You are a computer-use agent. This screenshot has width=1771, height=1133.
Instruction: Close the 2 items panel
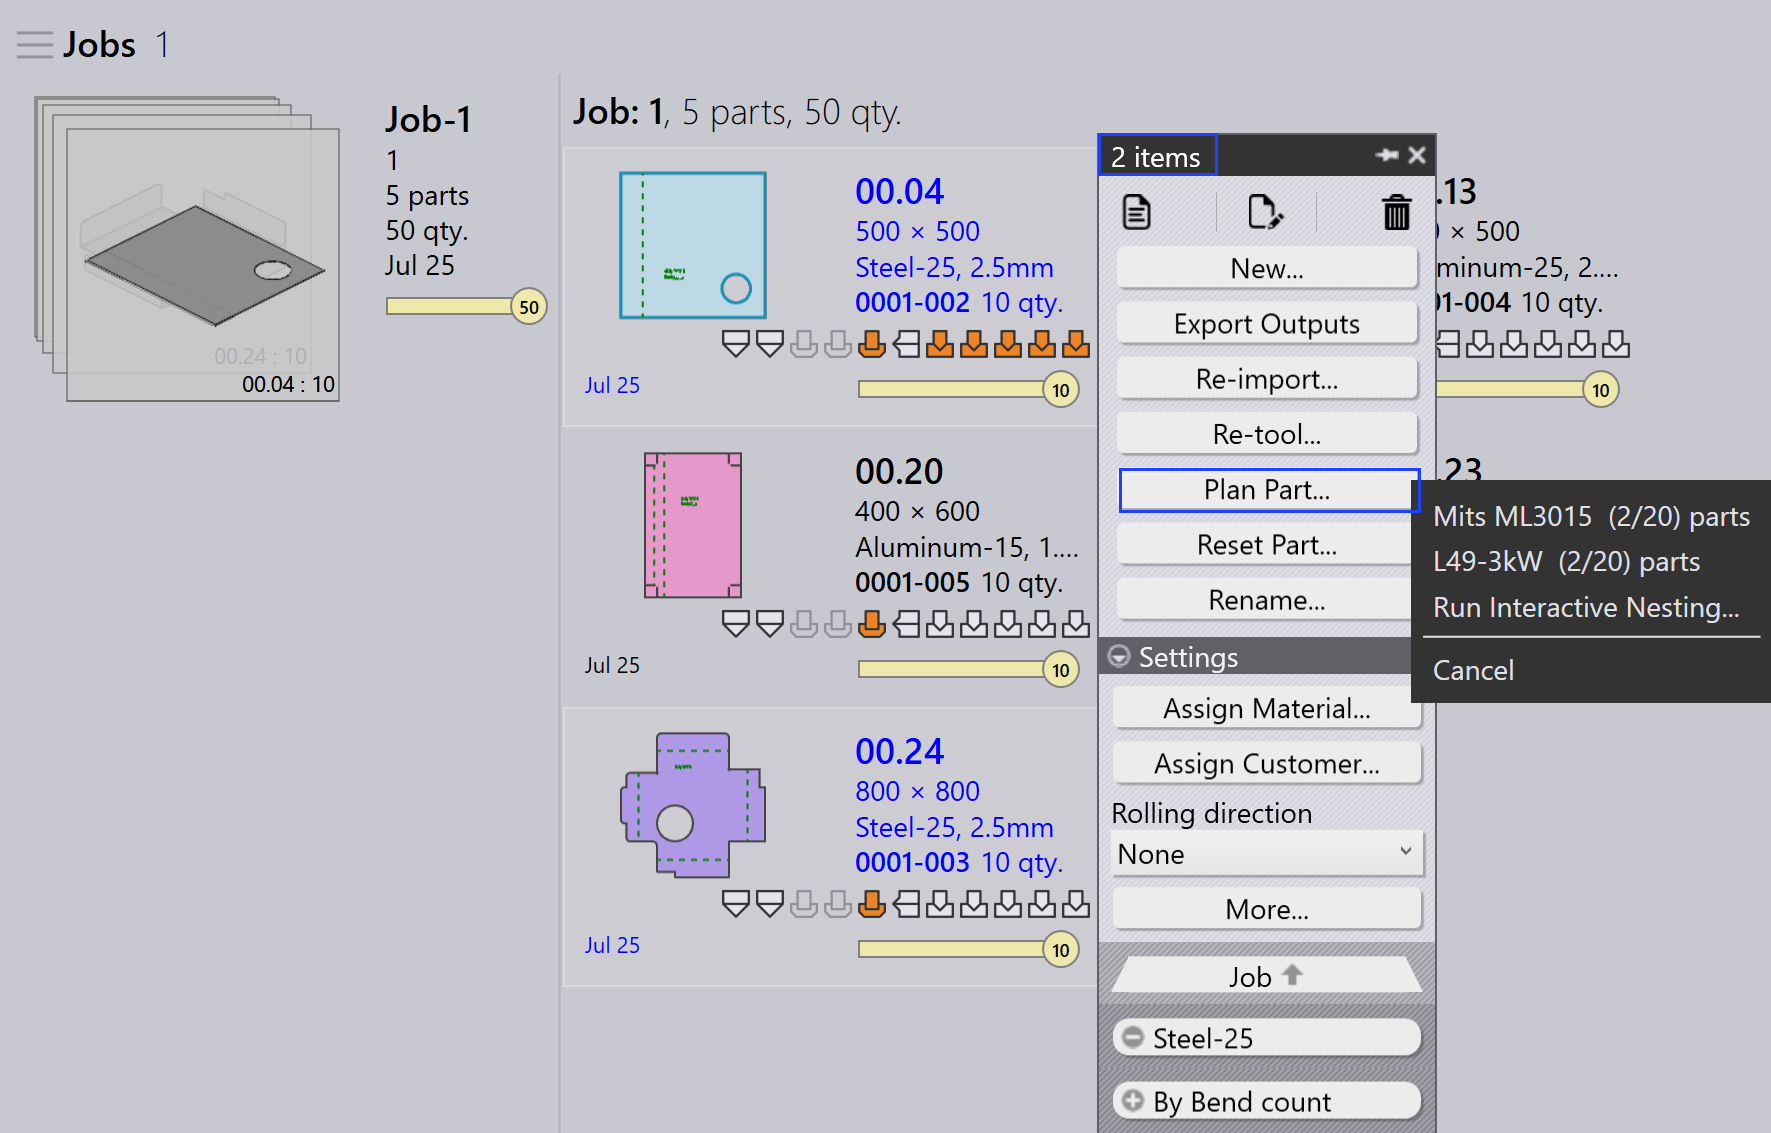coord(1417,155)
